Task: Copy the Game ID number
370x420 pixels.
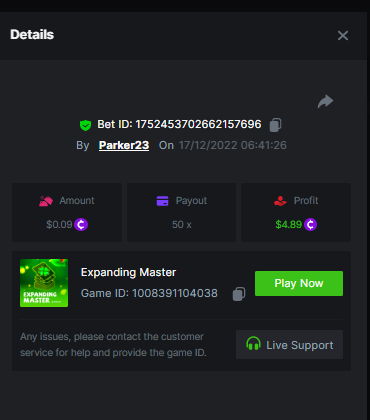Action: (239, 294)
